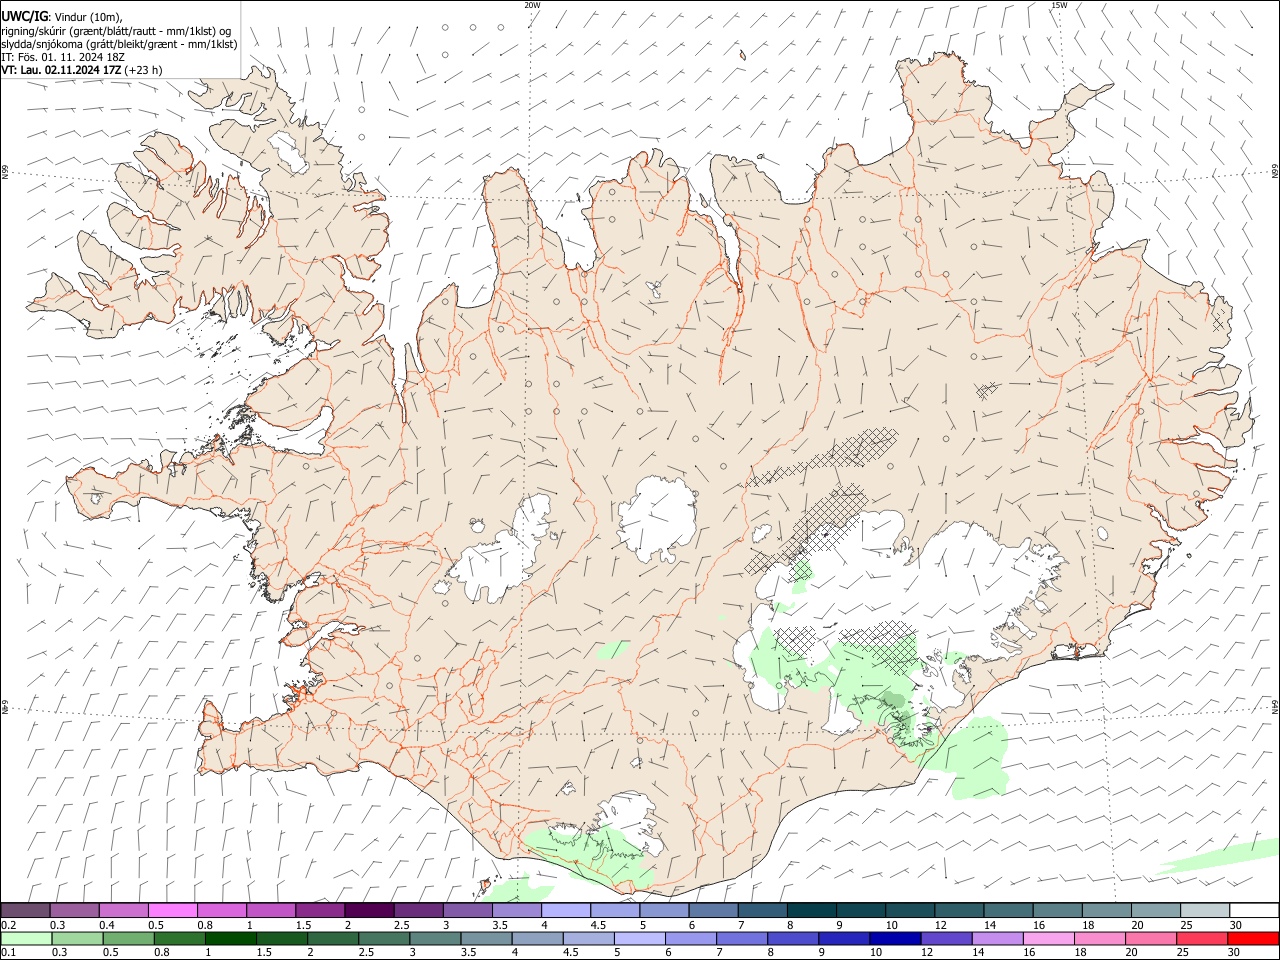
Task: Click the bright red 30 swatch in lower legend
Action: pos(1253,938)
